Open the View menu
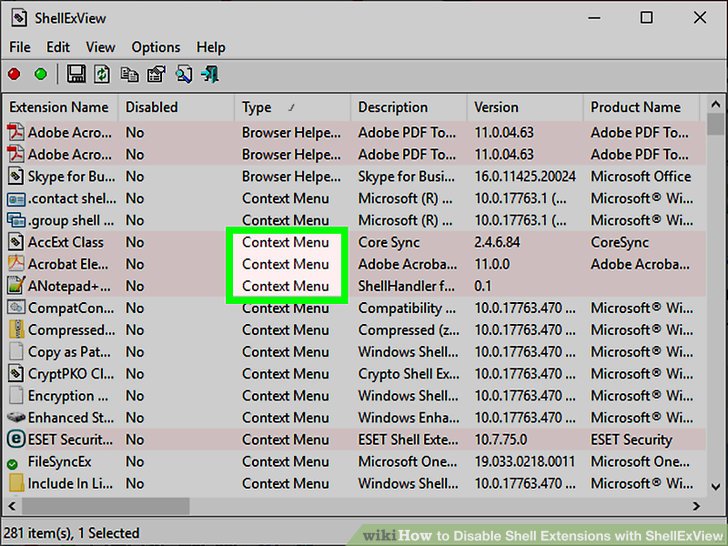Viewport: 728px width, 546px height. 100,47
